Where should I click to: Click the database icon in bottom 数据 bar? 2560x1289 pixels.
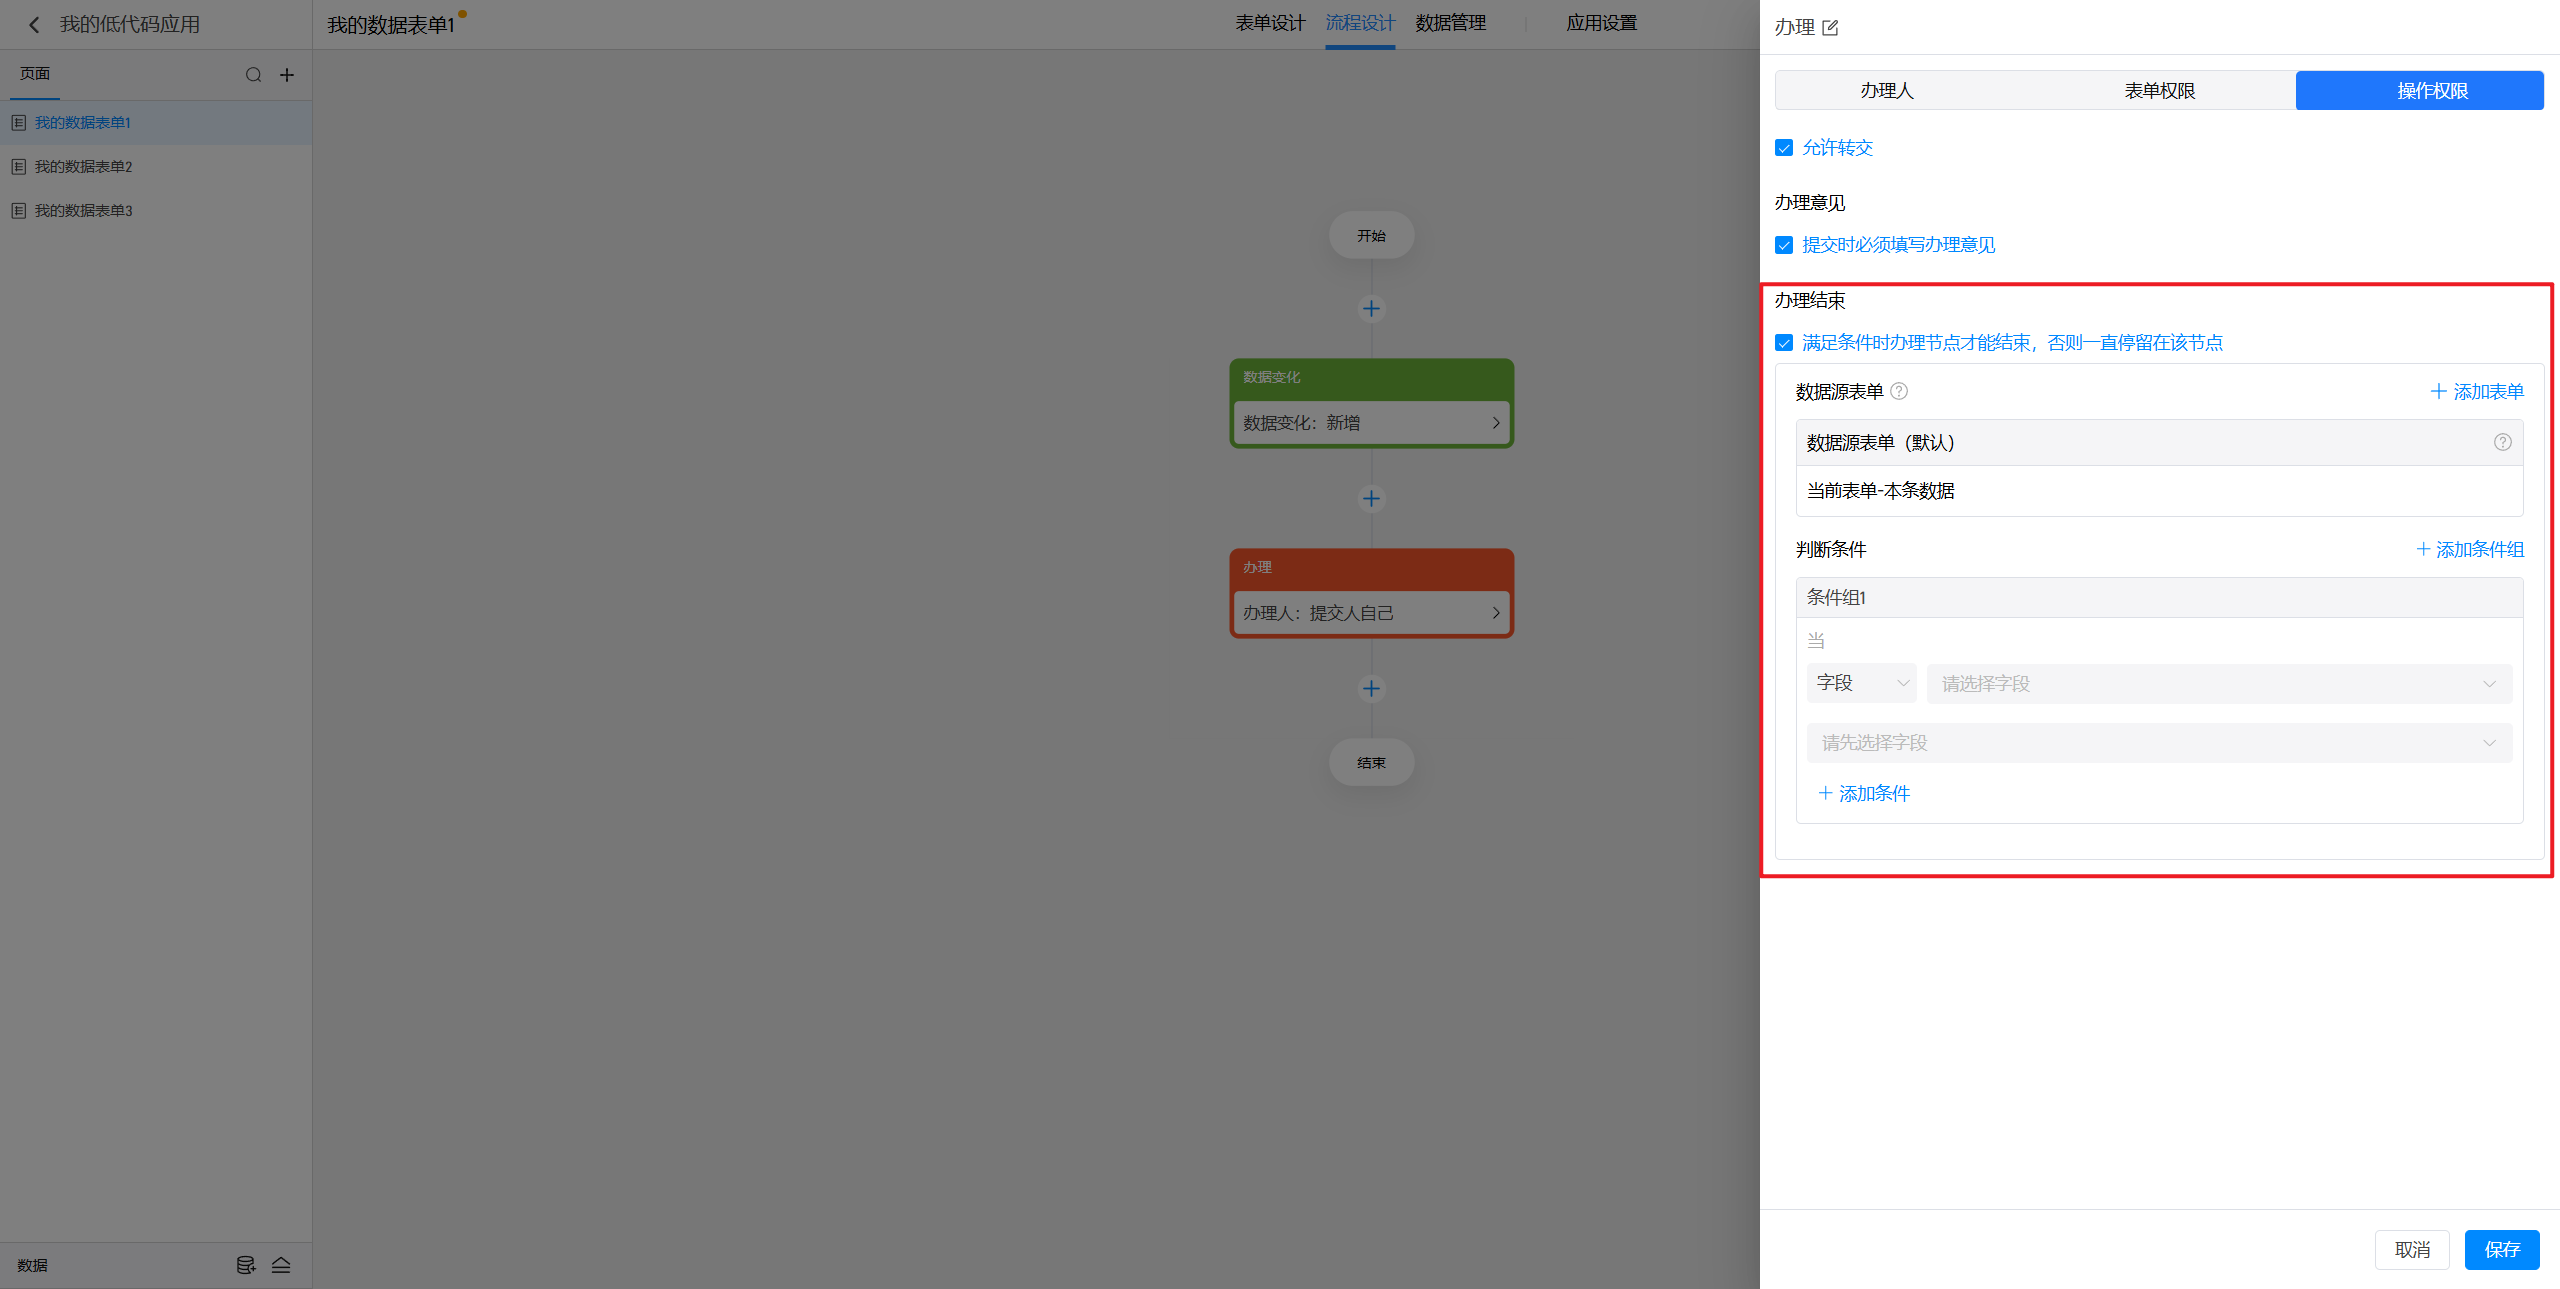245,1265
